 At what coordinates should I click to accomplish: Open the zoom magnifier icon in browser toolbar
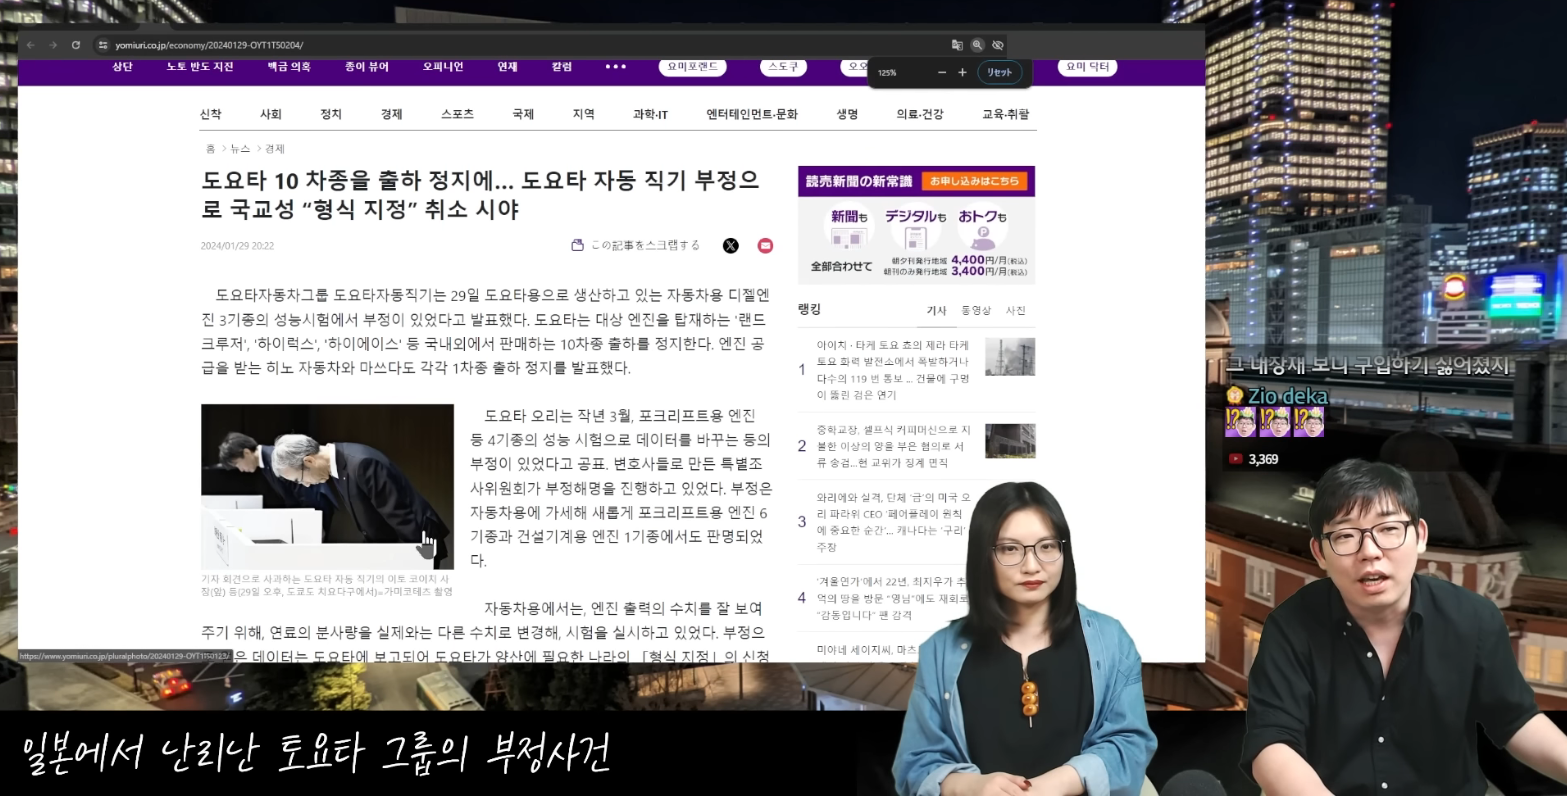pyautogui.click(x=977, y=45)
